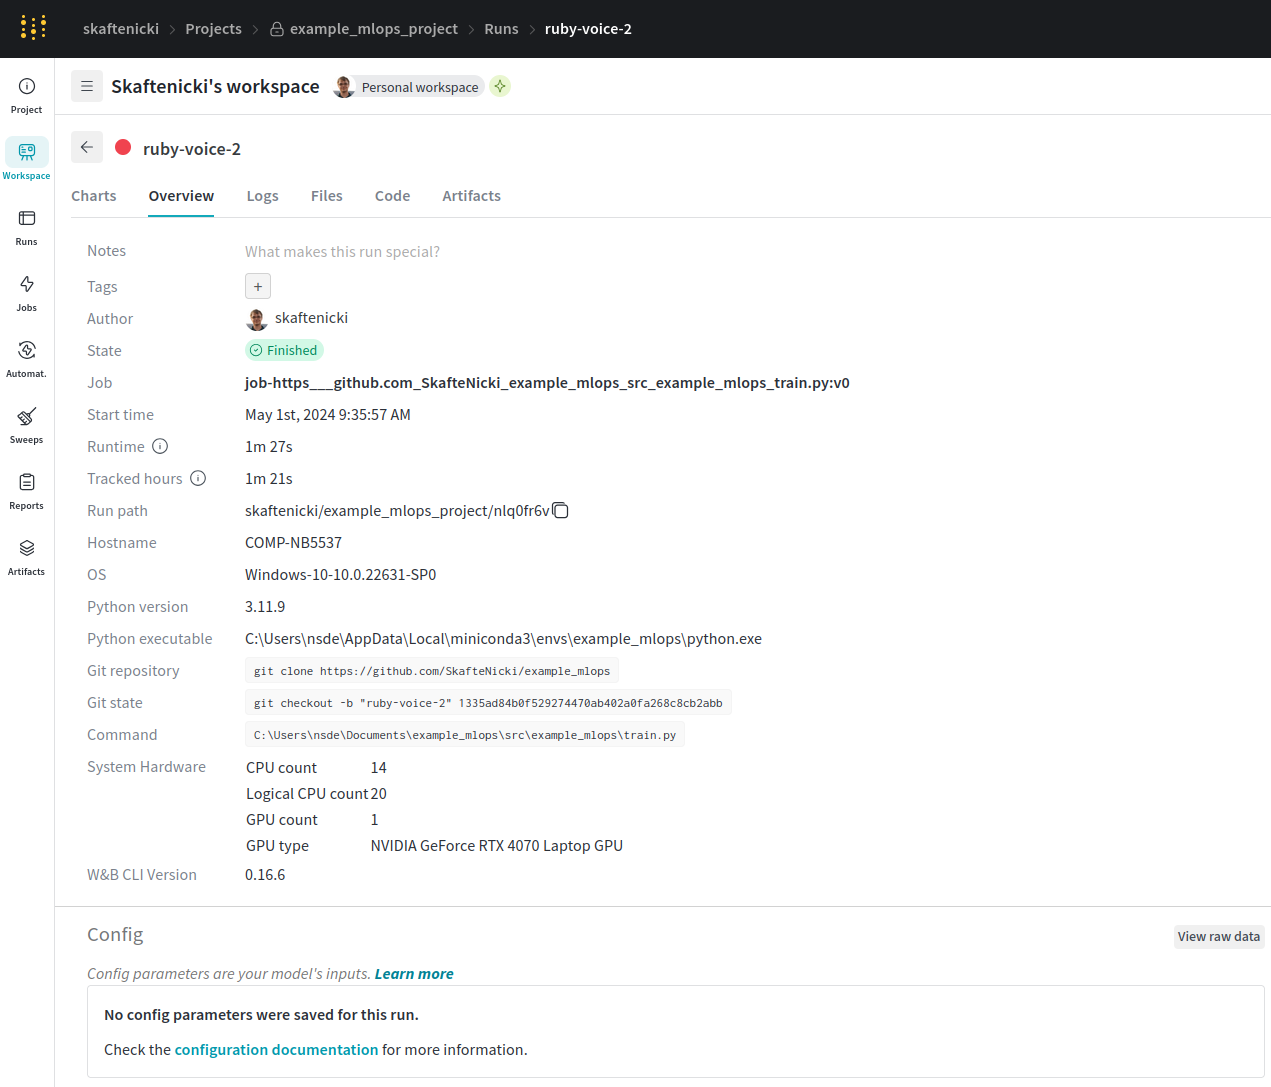Toggle the workspace hamburger menu panel
Image resolution: width=1271 pixels, height=1087 pixels.
pyautogui.click(x=87, y=87)
